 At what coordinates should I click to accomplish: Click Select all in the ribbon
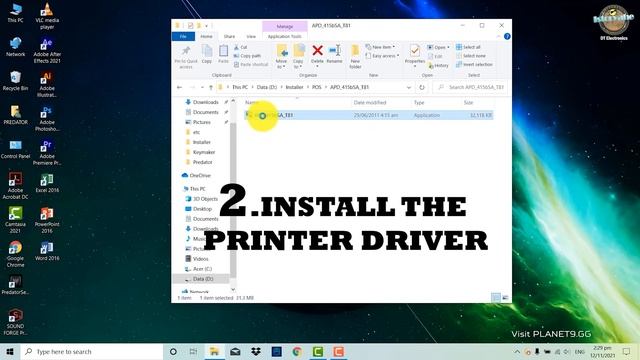coord(468,47)
